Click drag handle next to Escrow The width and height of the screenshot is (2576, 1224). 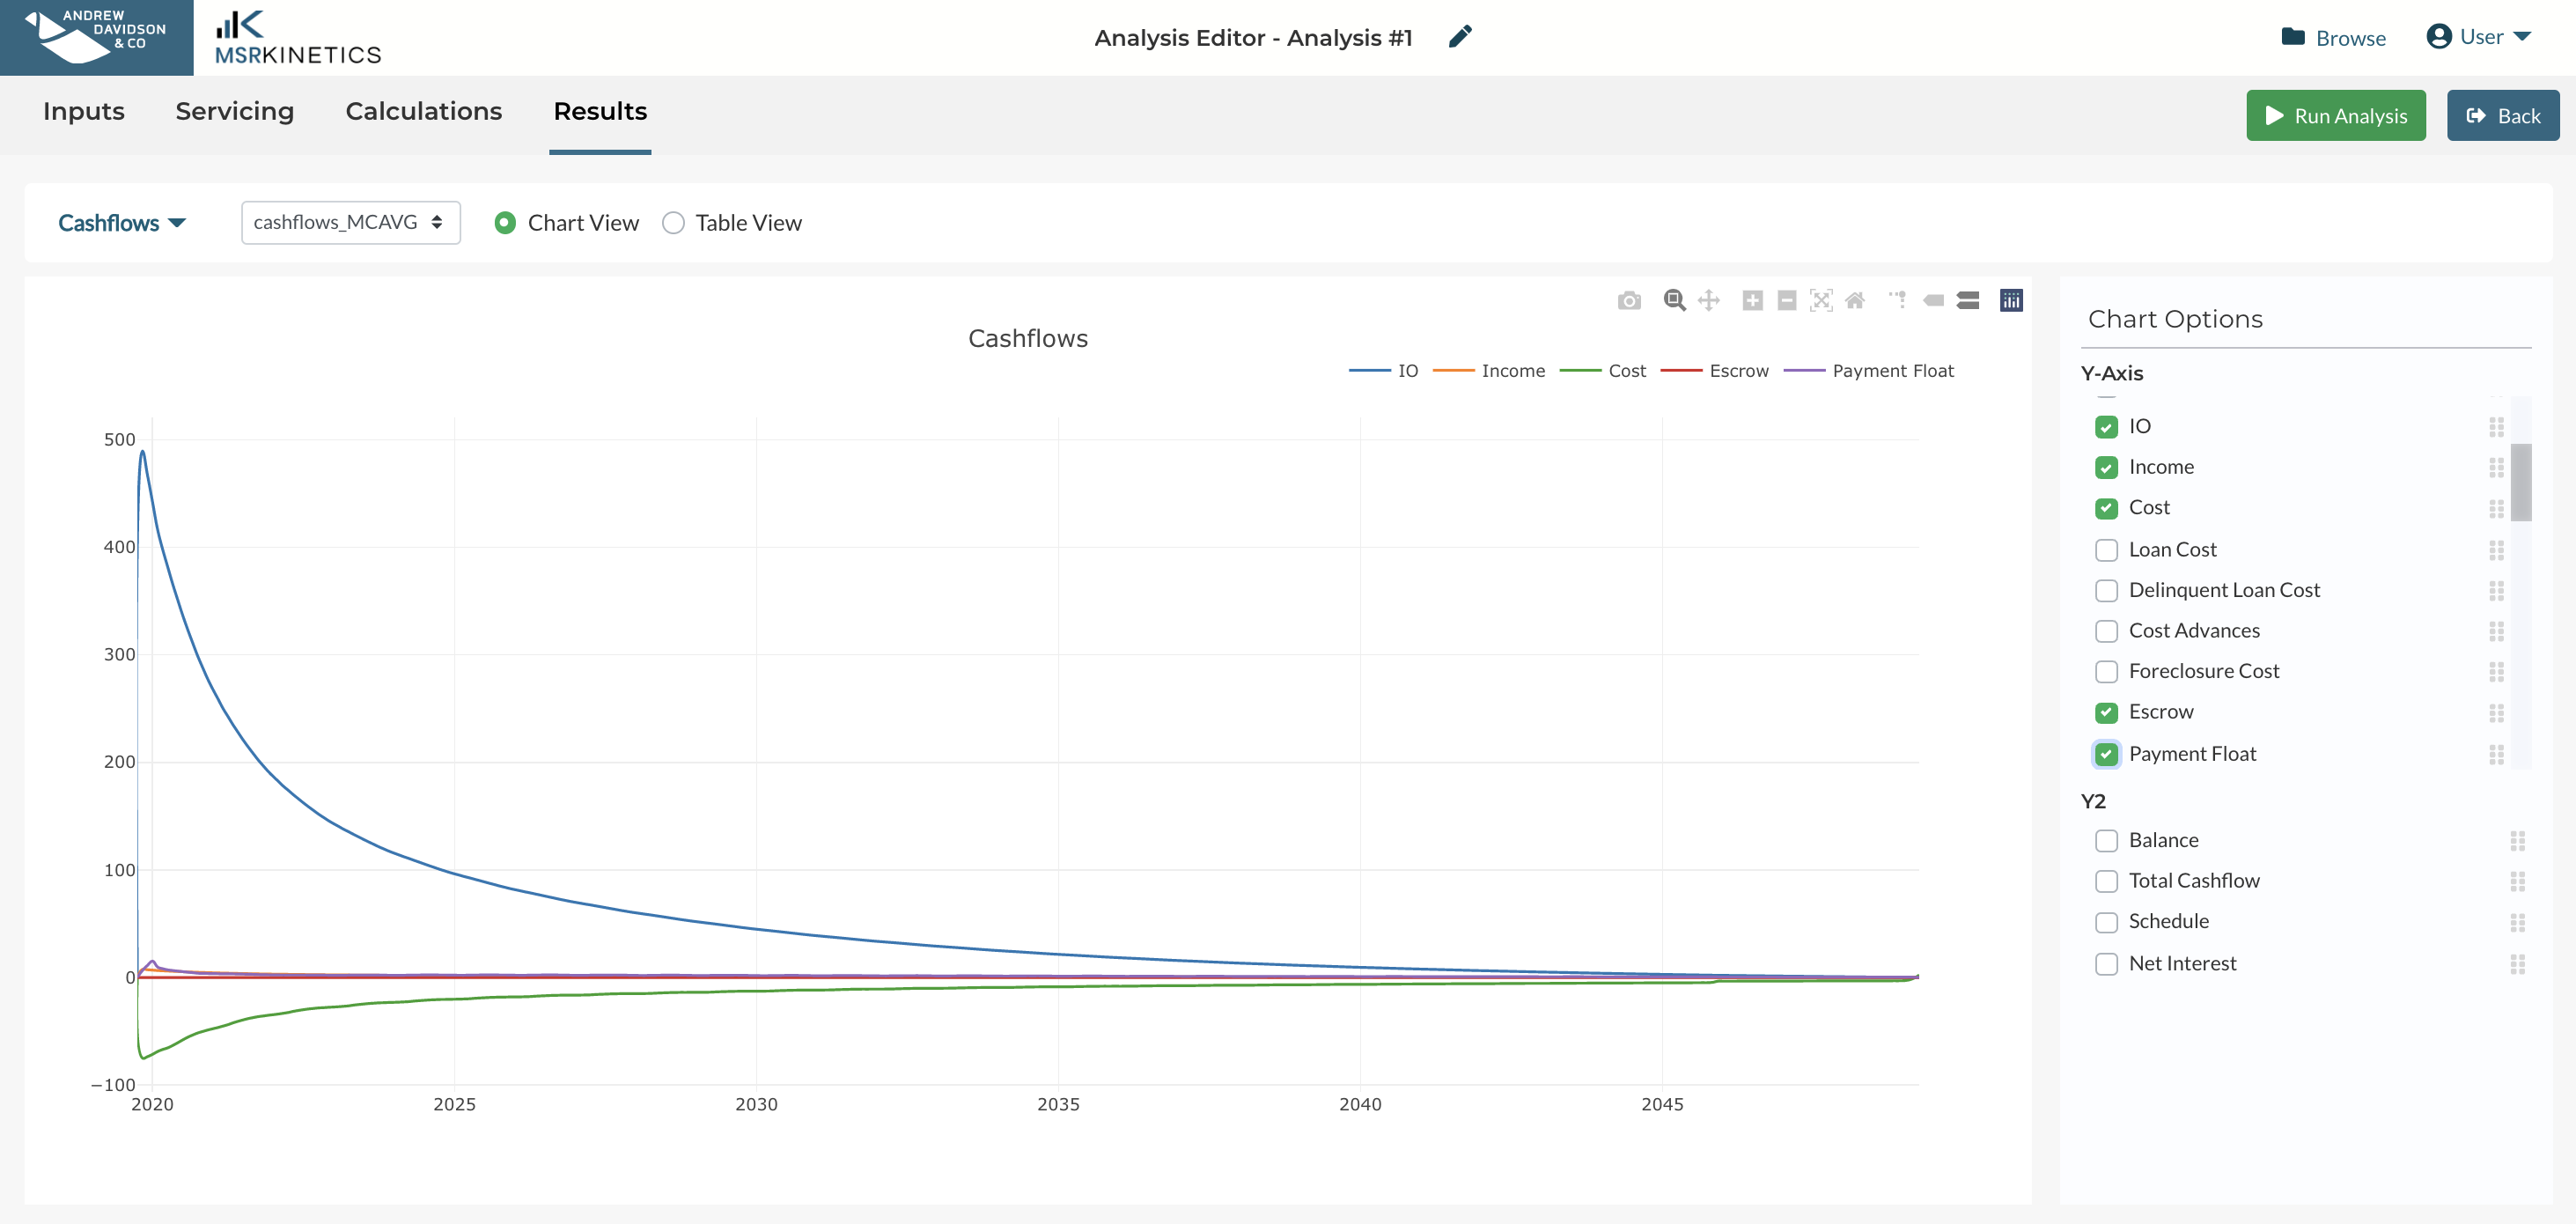(2496, 713)
